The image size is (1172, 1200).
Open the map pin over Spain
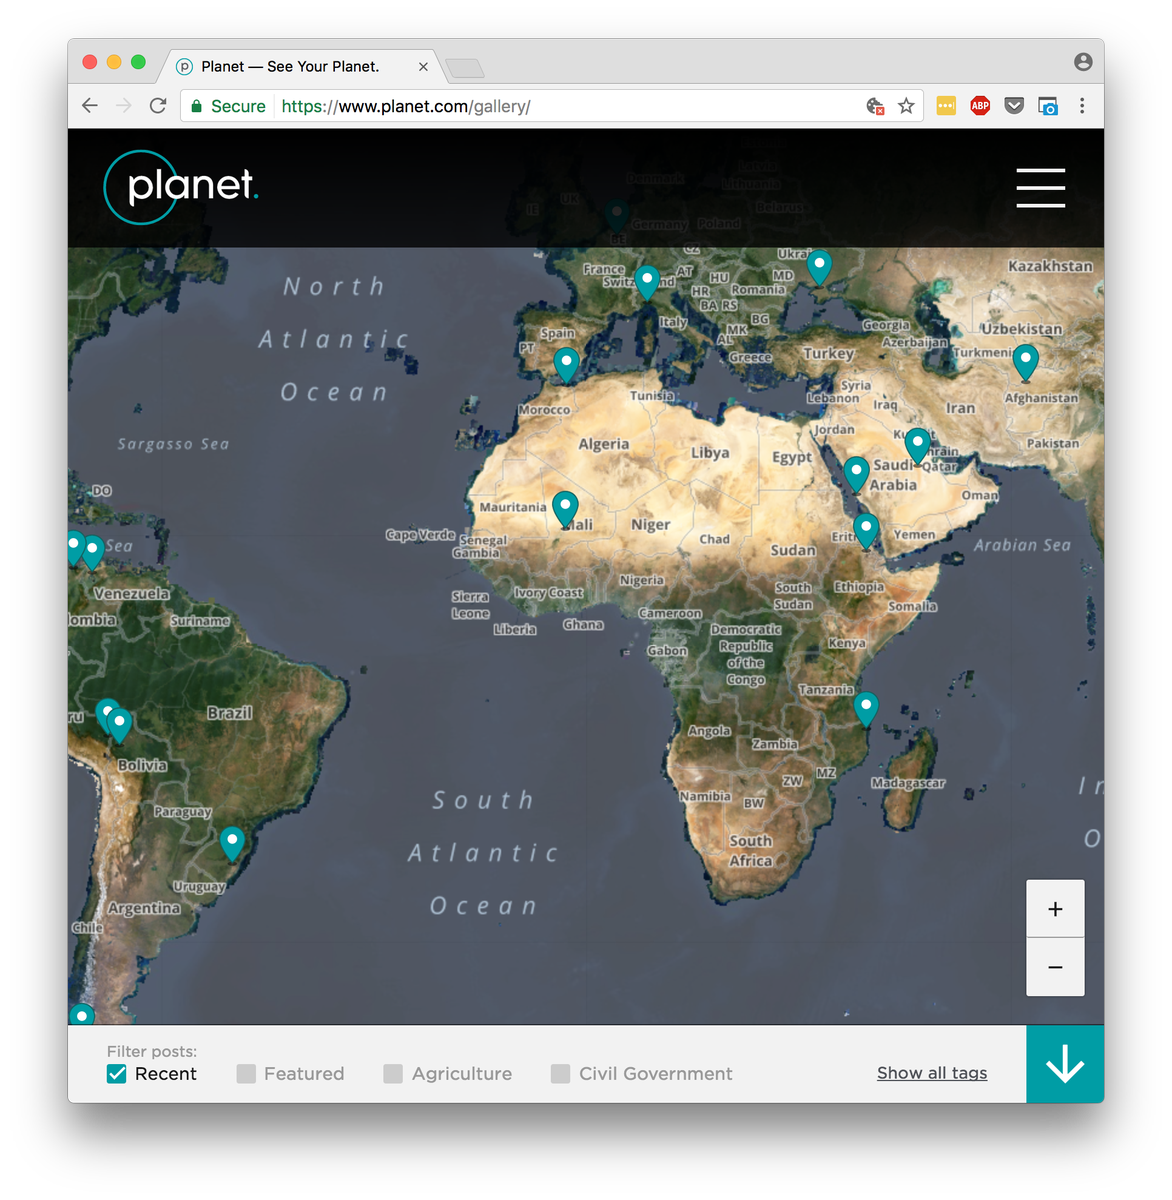(567, 365)
